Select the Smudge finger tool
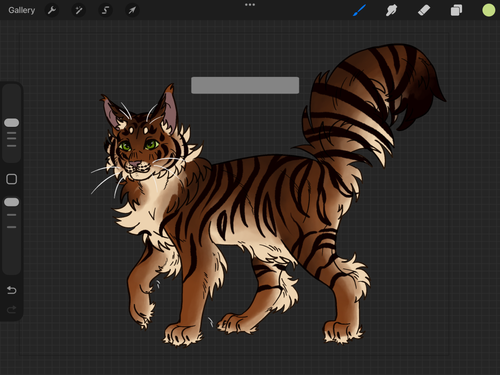500x375 pixels. (x=391, y=10)
